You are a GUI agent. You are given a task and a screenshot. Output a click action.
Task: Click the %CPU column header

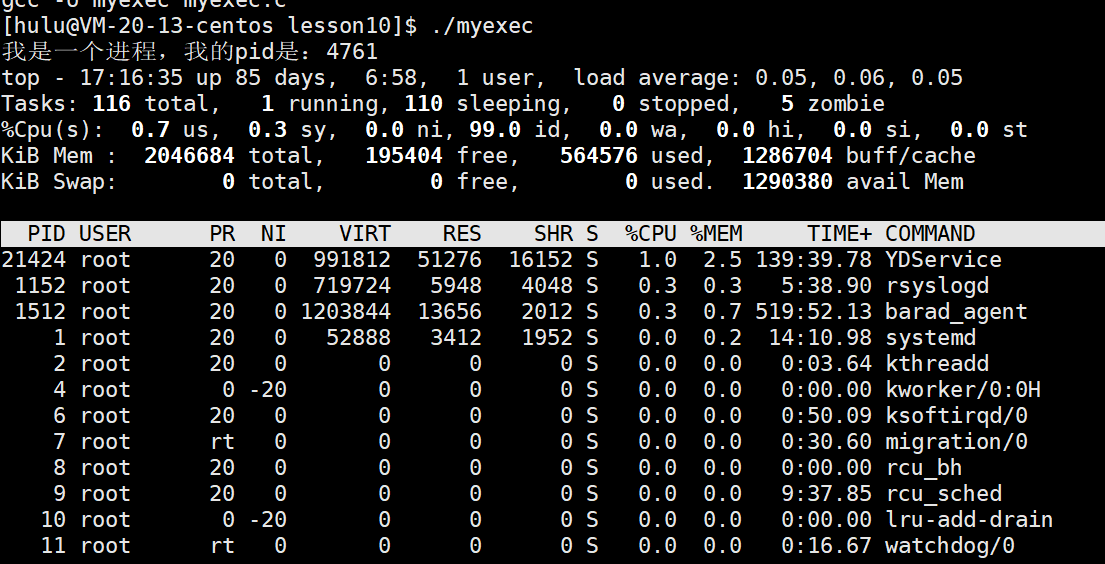coord(650,233)
